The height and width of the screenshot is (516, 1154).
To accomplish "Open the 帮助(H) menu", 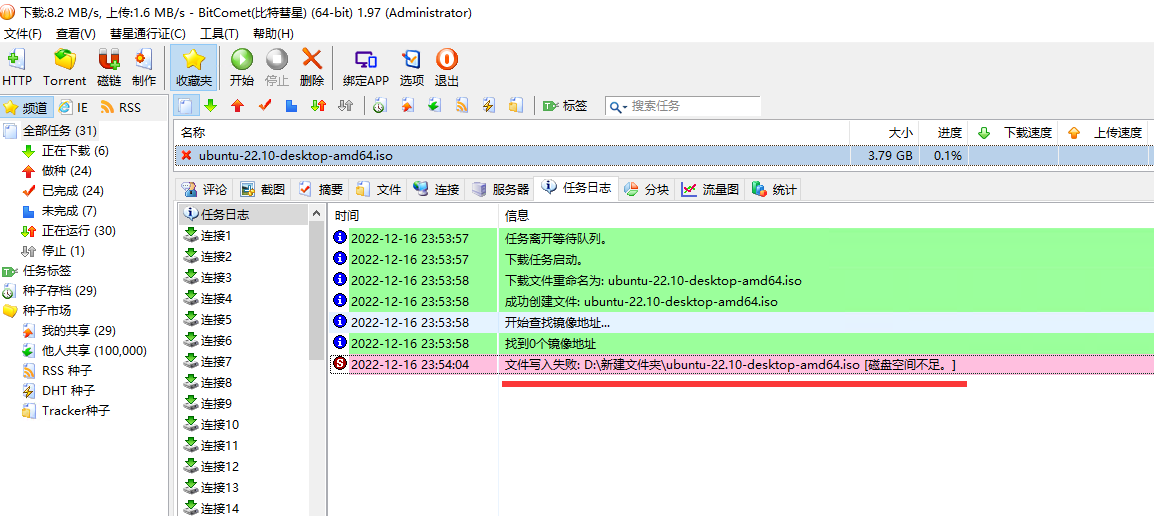I will pyautogui.click(x=273, y=34).
